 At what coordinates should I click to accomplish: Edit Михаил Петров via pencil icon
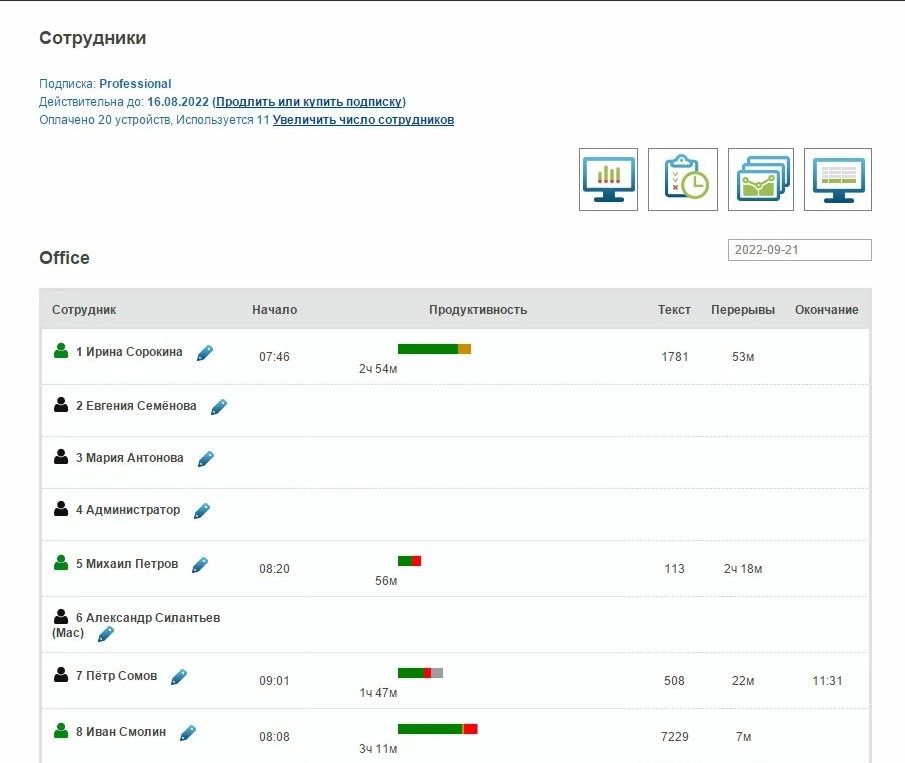coord(200,565)
